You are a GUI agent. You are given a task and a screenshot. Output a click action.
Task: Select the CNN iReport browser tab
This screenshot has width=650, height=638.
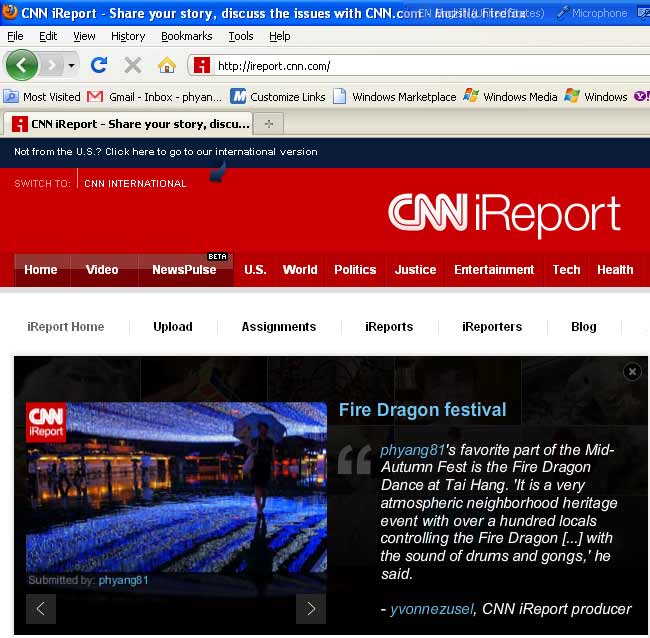(127, 124)
